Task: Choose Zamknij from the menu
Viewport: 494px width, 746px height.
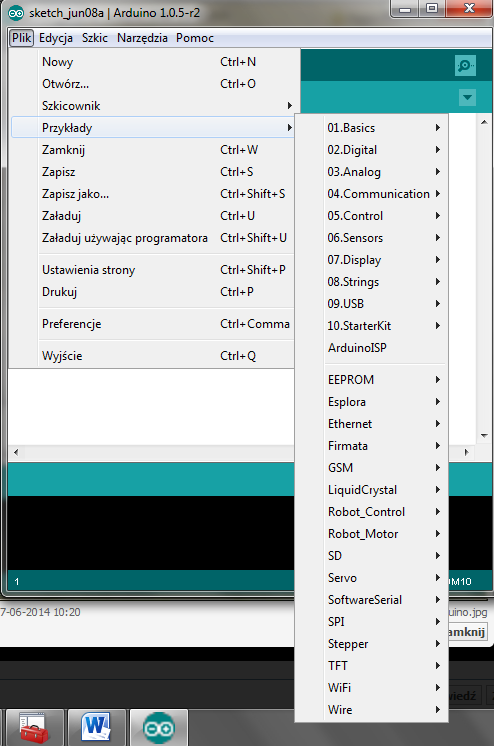Action: 152,150
